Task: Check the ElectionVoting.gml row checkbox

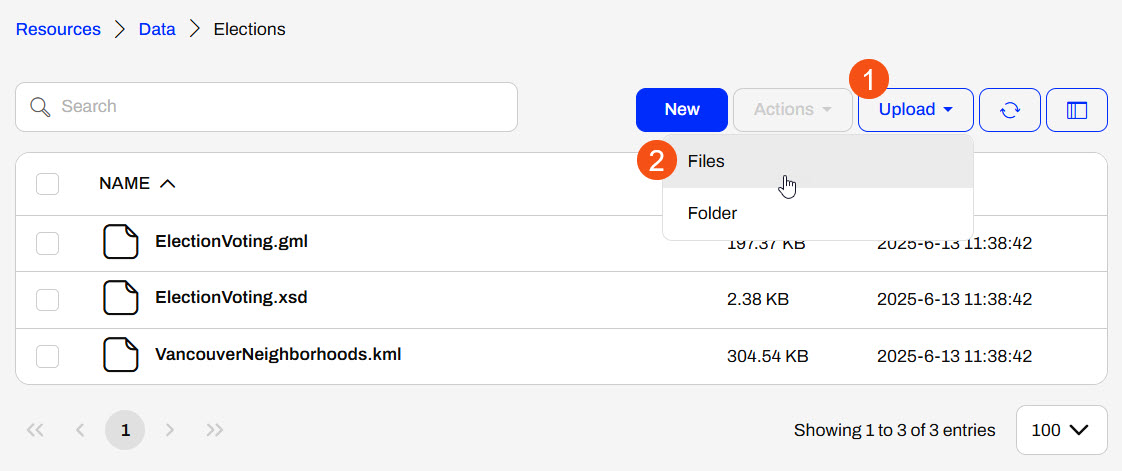Action: tap(47, 242)
